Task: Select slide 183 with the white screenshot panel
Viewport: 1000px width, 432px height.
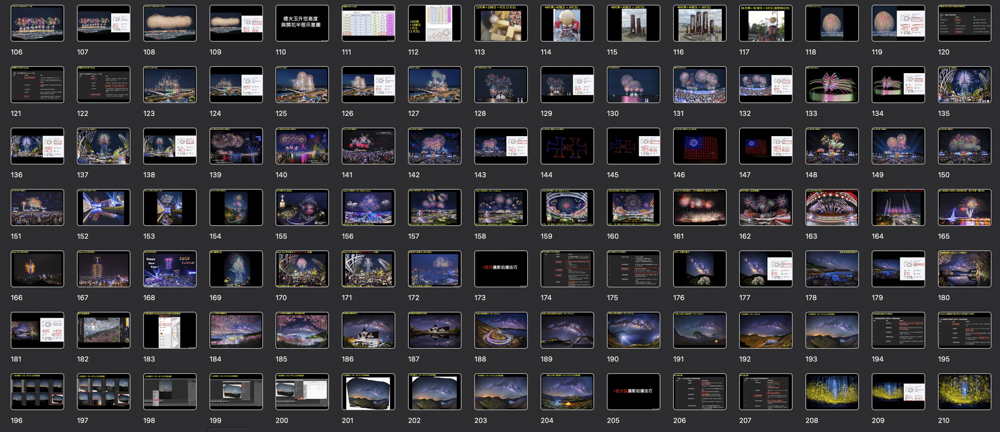Action: point(170,330)
